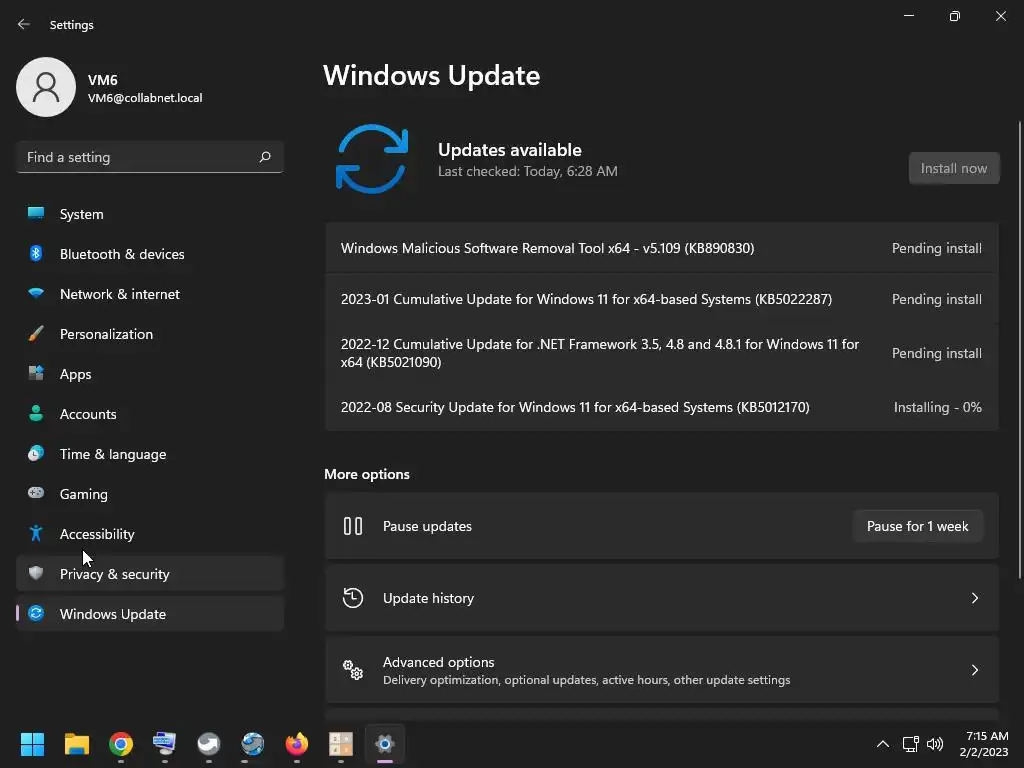
Task: Click the Personalization paintbrush icon
Action: click(x=36, y=333)
